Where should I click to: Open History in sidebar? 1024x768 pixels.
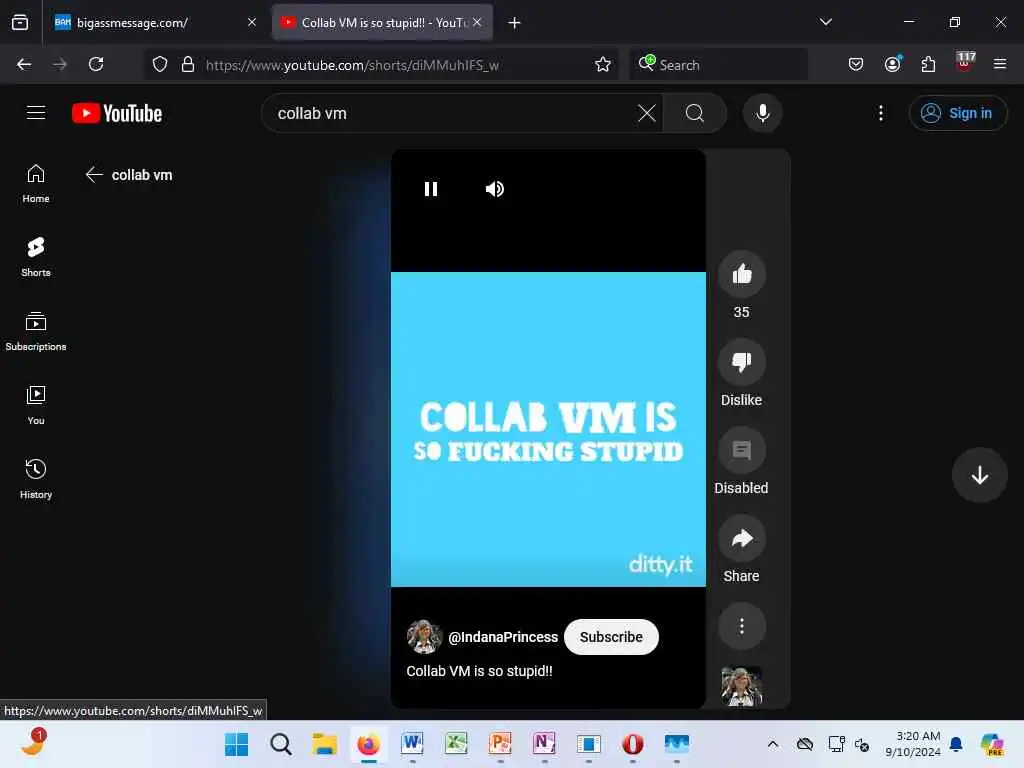[36, 479]
